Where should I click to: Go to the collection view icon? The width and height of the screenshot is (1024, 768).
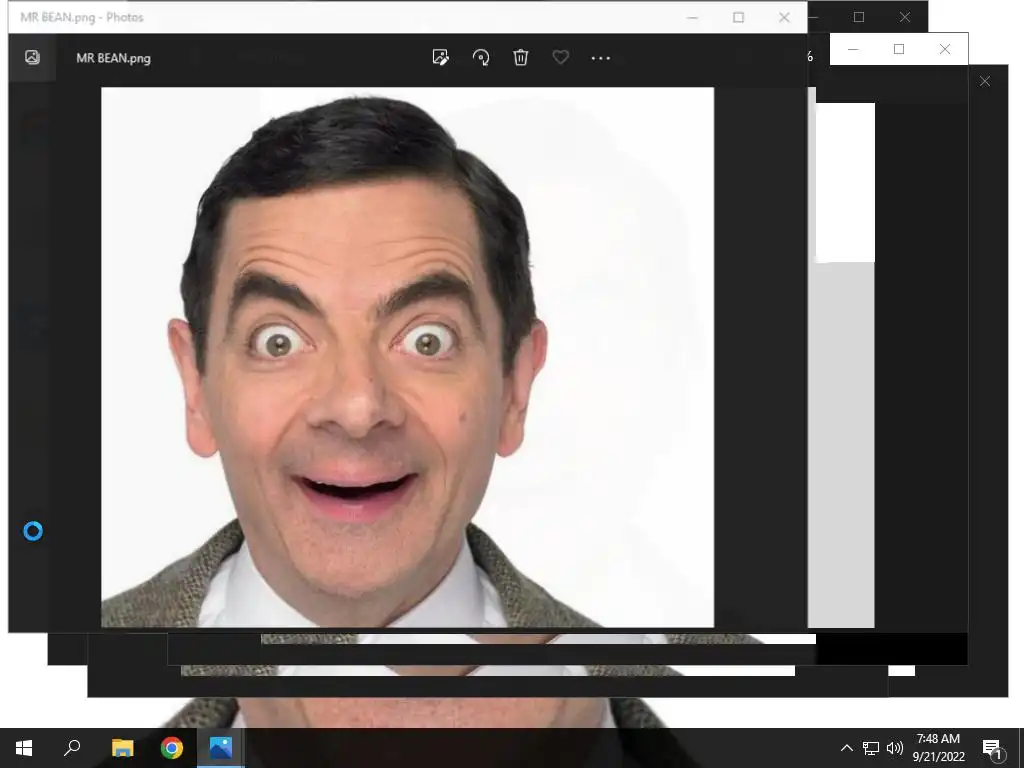pos(32,57)
